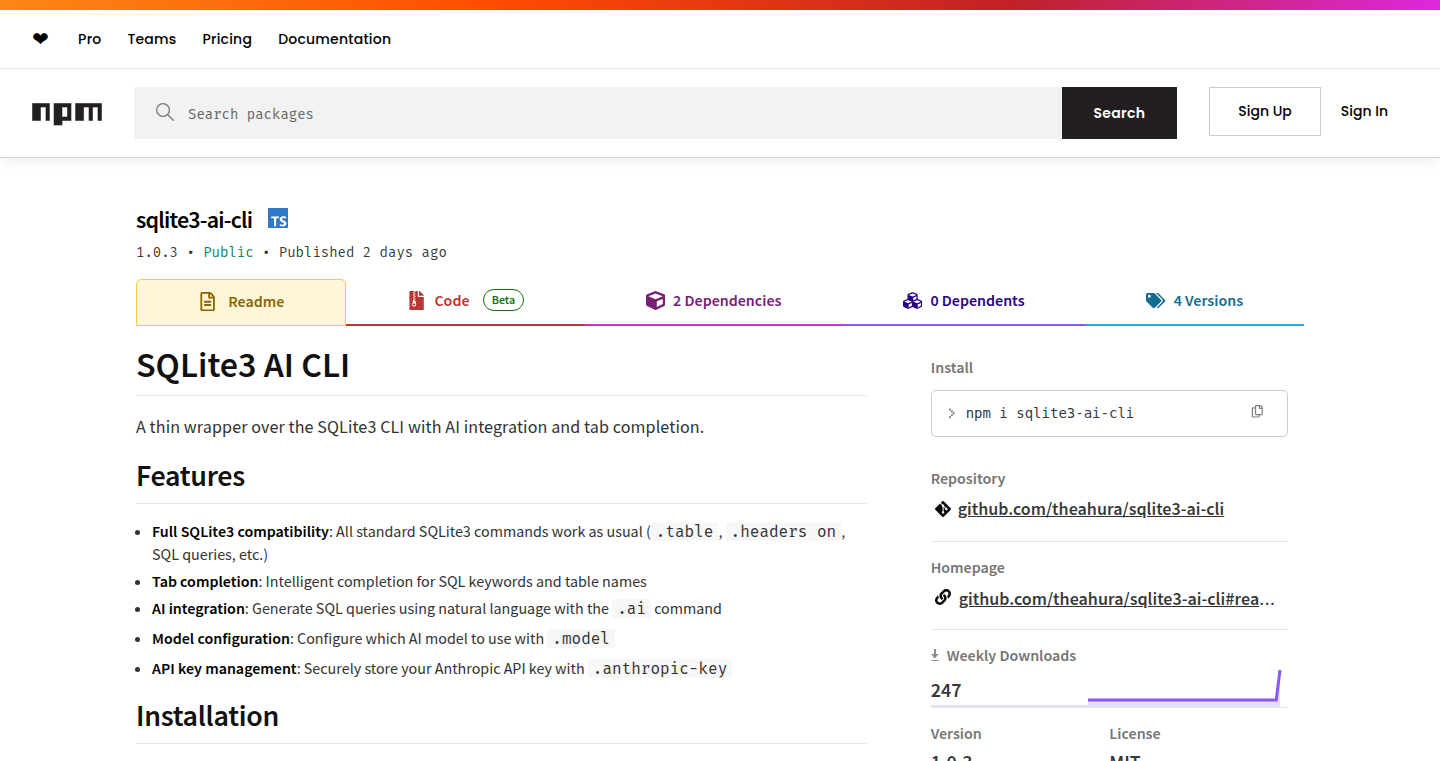Click the Beta badge next to Code
The height and width of the screenshot is (761, 1440).
[x=503, y=300]
